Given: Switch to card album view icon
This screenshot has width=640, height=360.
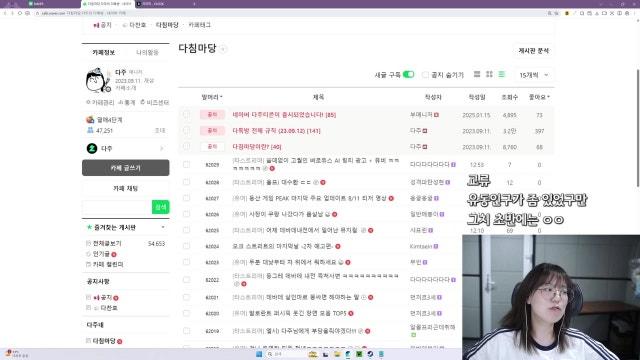Looking at the screenshot, I should [x=489, y=74].
